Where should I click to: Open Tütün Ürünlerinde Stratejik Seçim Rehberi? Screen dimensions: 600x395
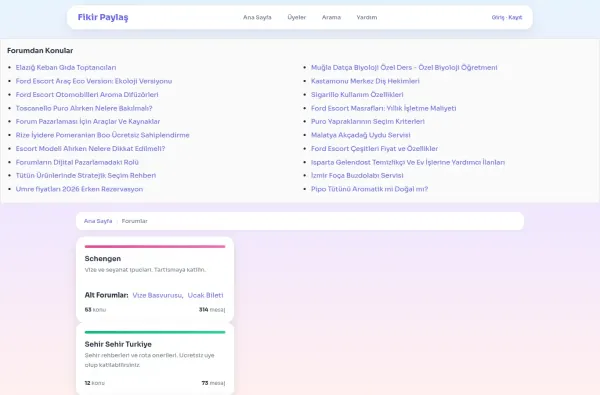coord(86,175)
